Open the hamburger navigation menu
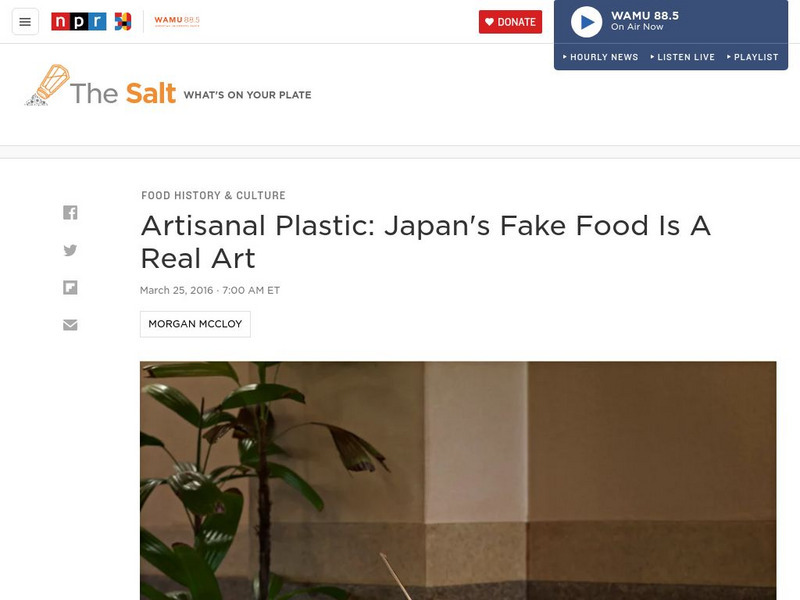This screenshot has width=800, height=600. click(x=25, y=22)
